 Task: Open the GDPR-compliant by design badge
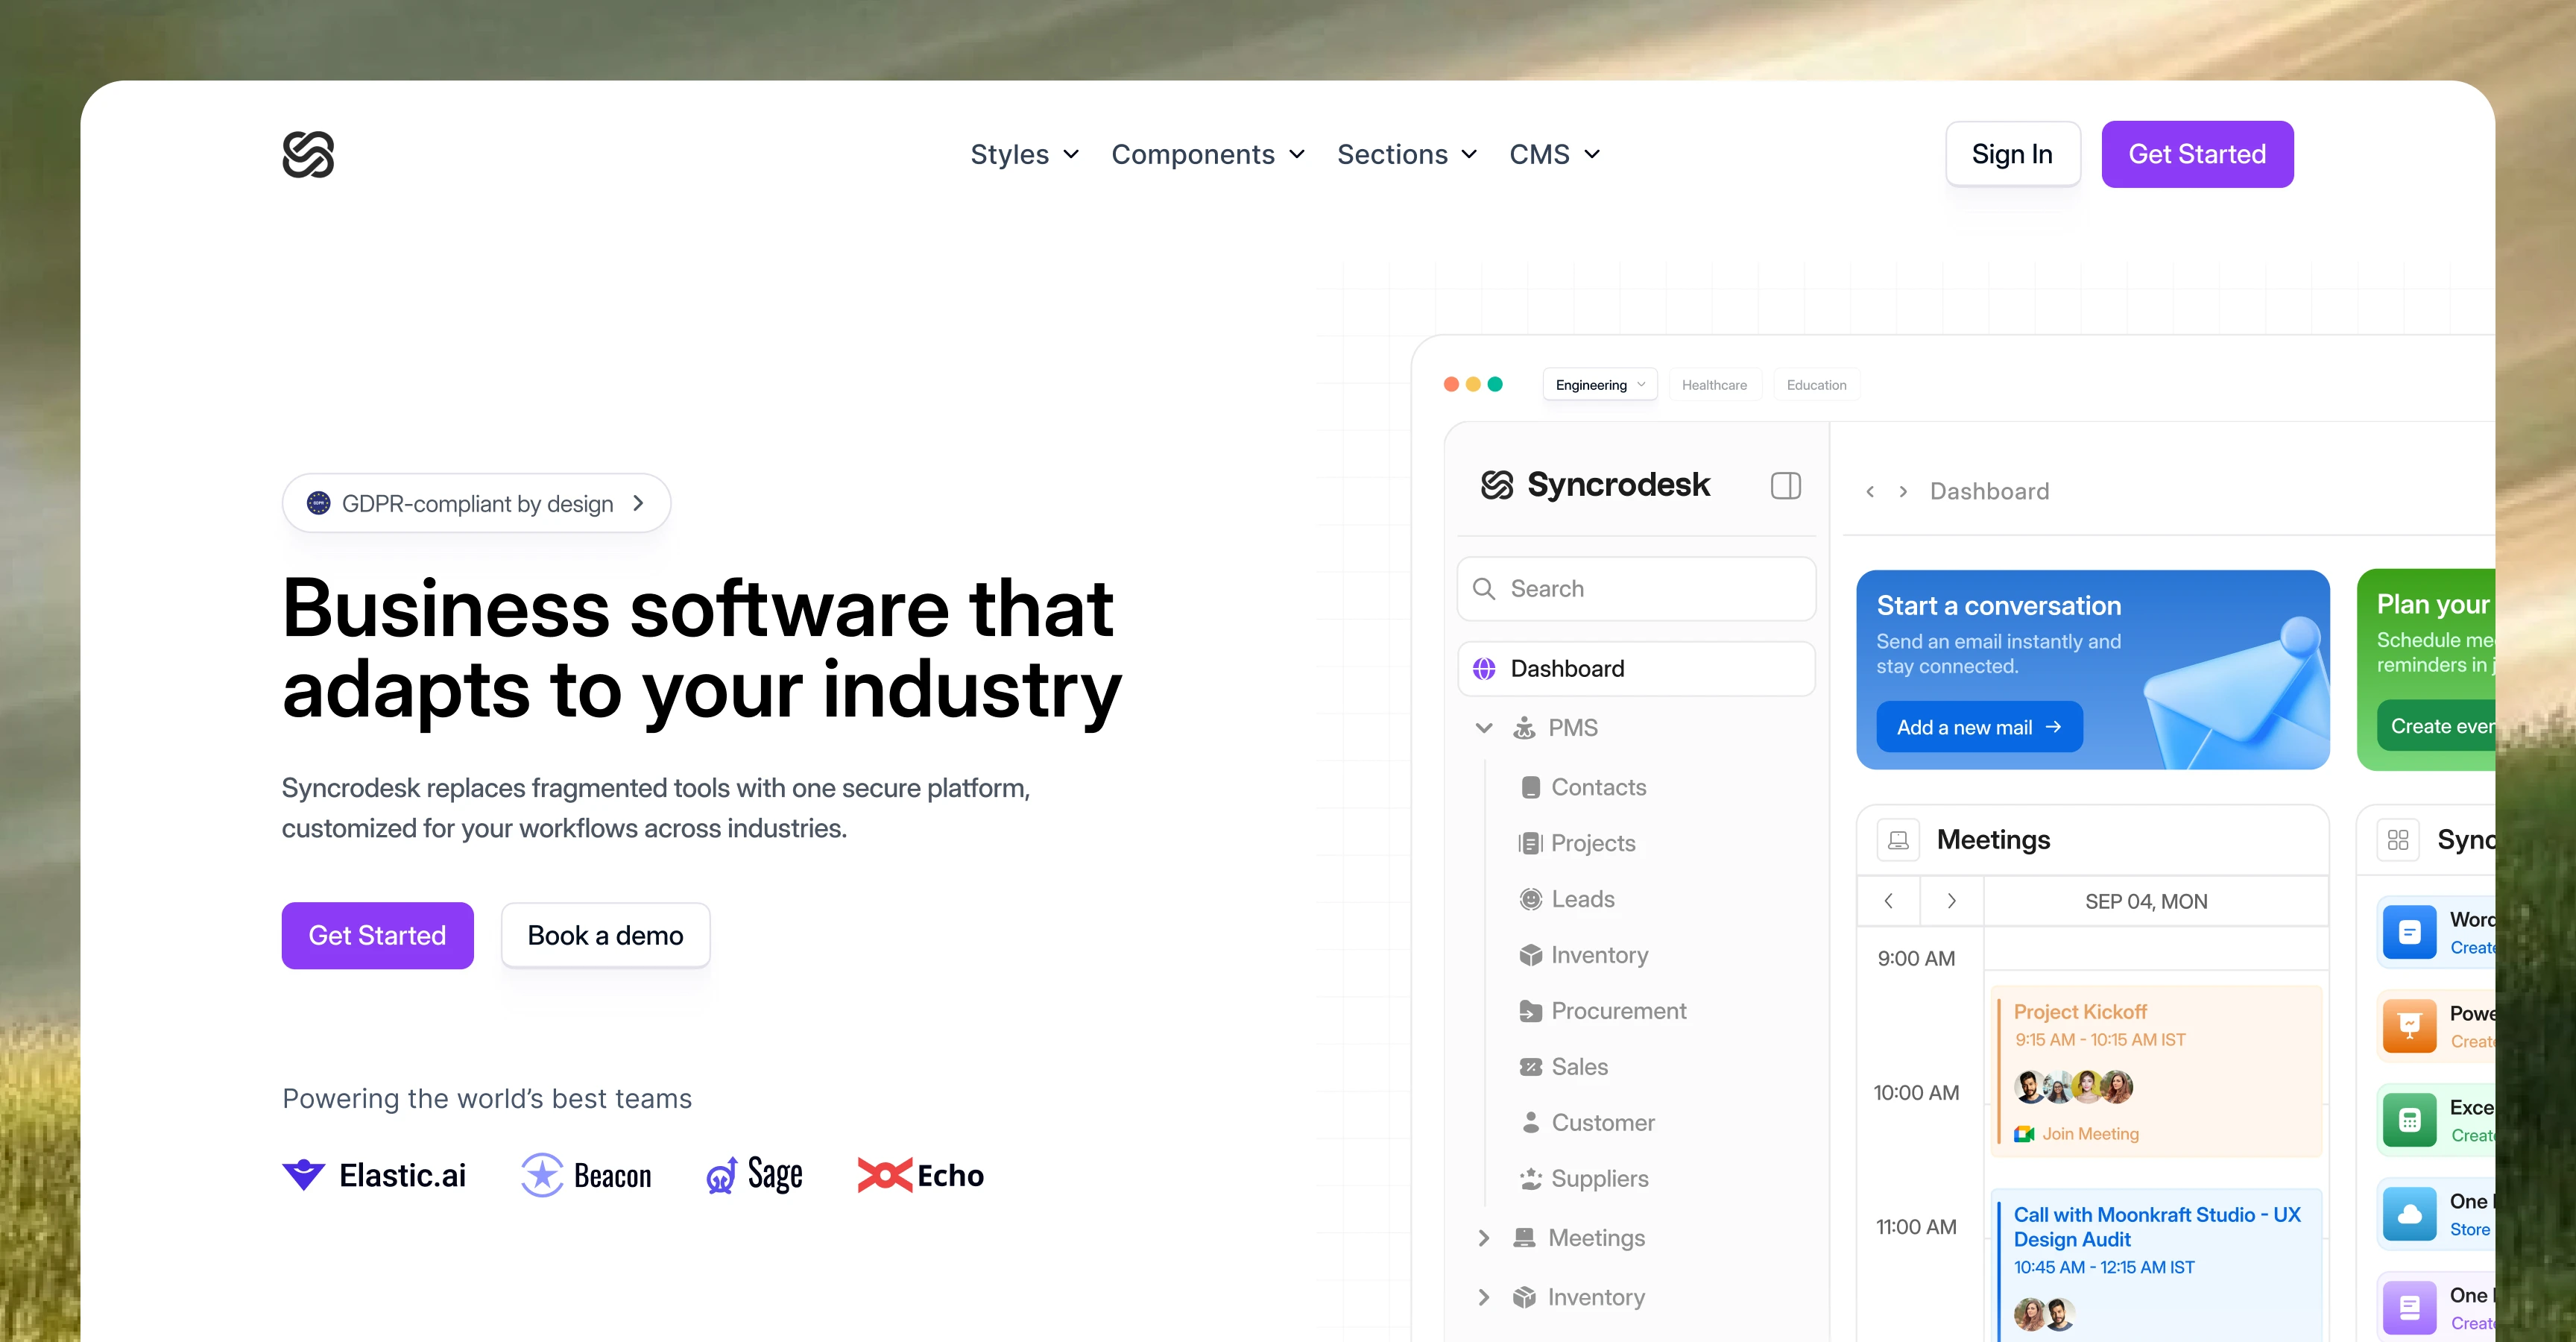point(476,503)
